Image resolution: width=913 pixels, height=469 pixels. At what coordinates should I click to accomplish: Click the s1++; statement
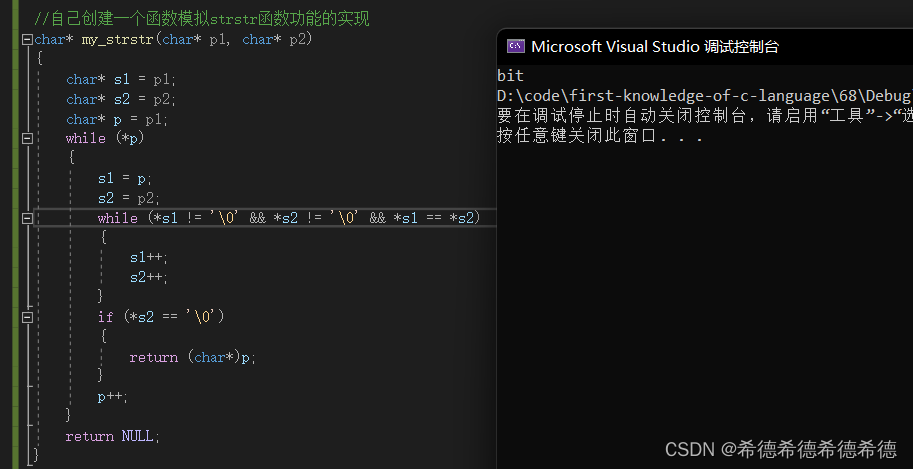[149, 258]
